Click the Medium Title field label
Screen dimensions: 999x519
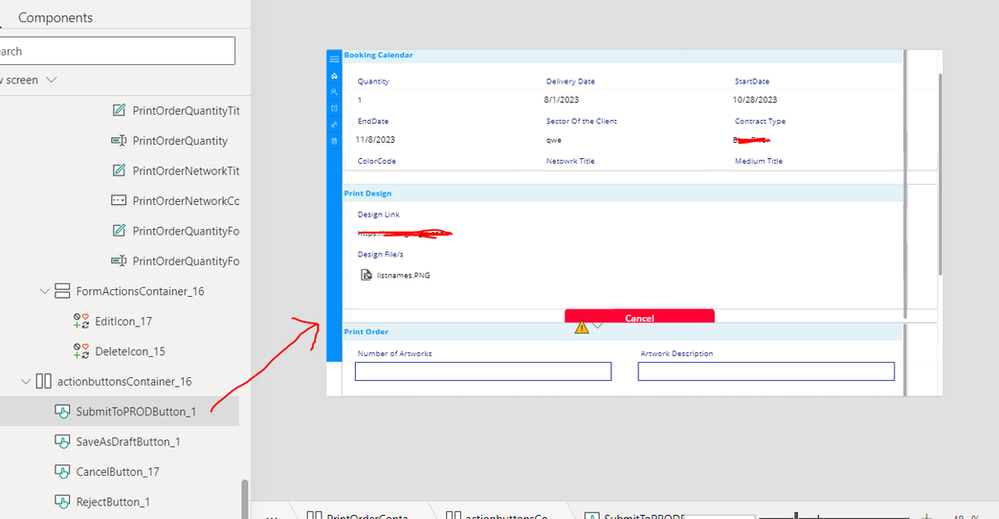click(x=759, y=161)
